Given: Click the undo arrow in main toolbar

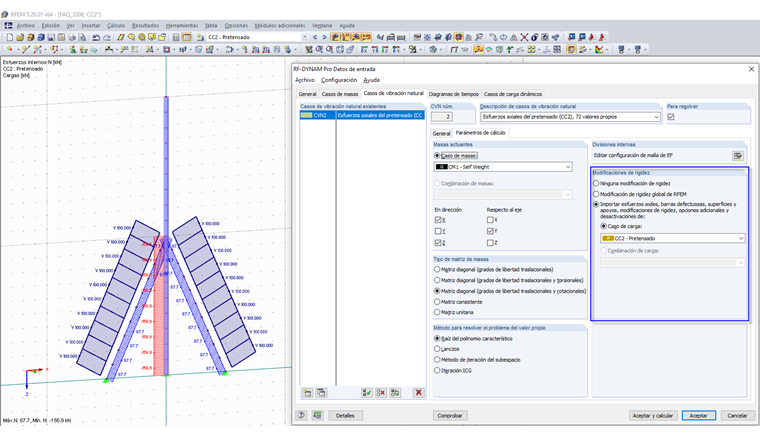Looking at the screenshot, I should (x=94, y=37).
